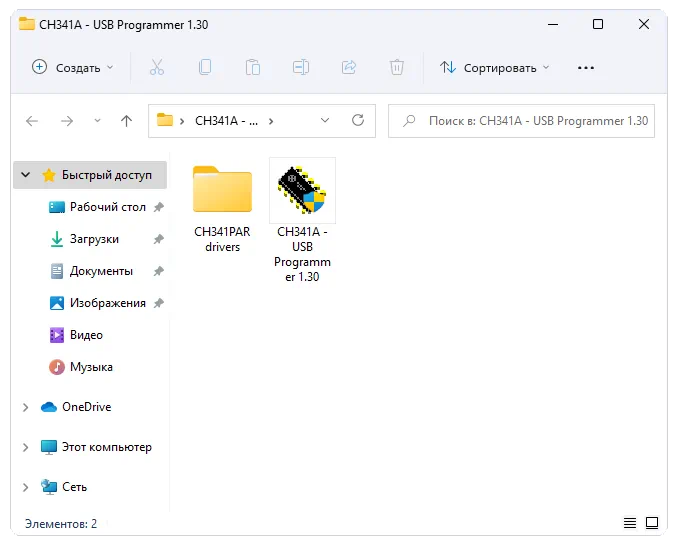
Task: Click pin icon next to Рабочий стол
Action: pos(159,207)
